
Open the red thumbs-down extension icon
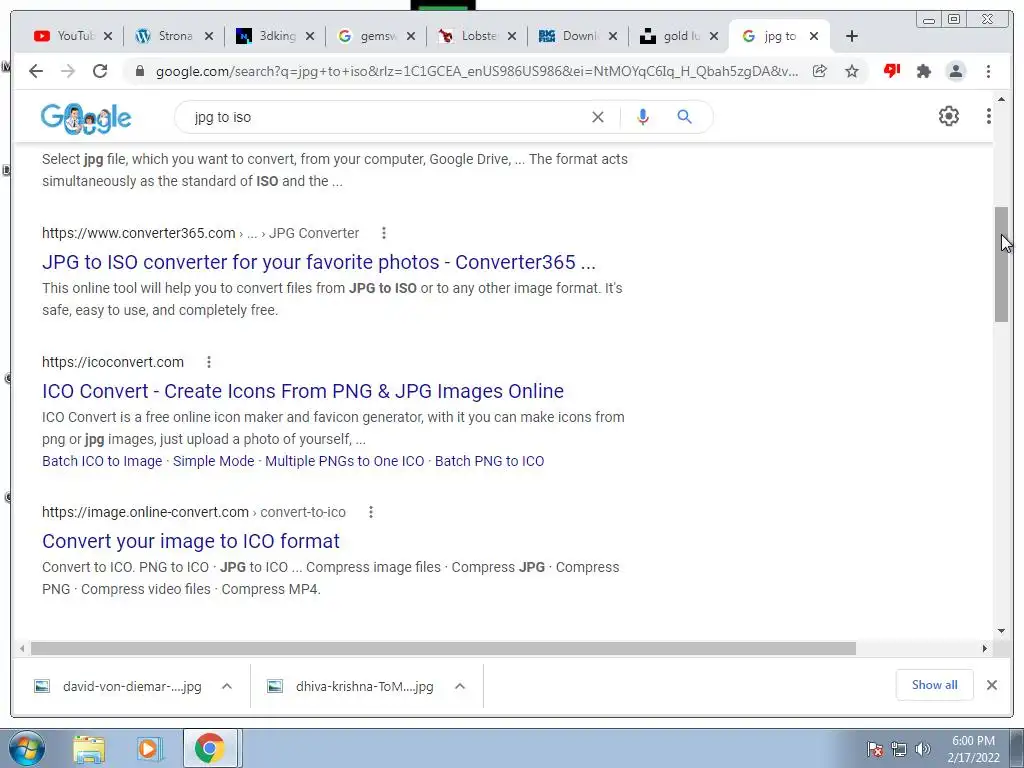click(891, 71)
